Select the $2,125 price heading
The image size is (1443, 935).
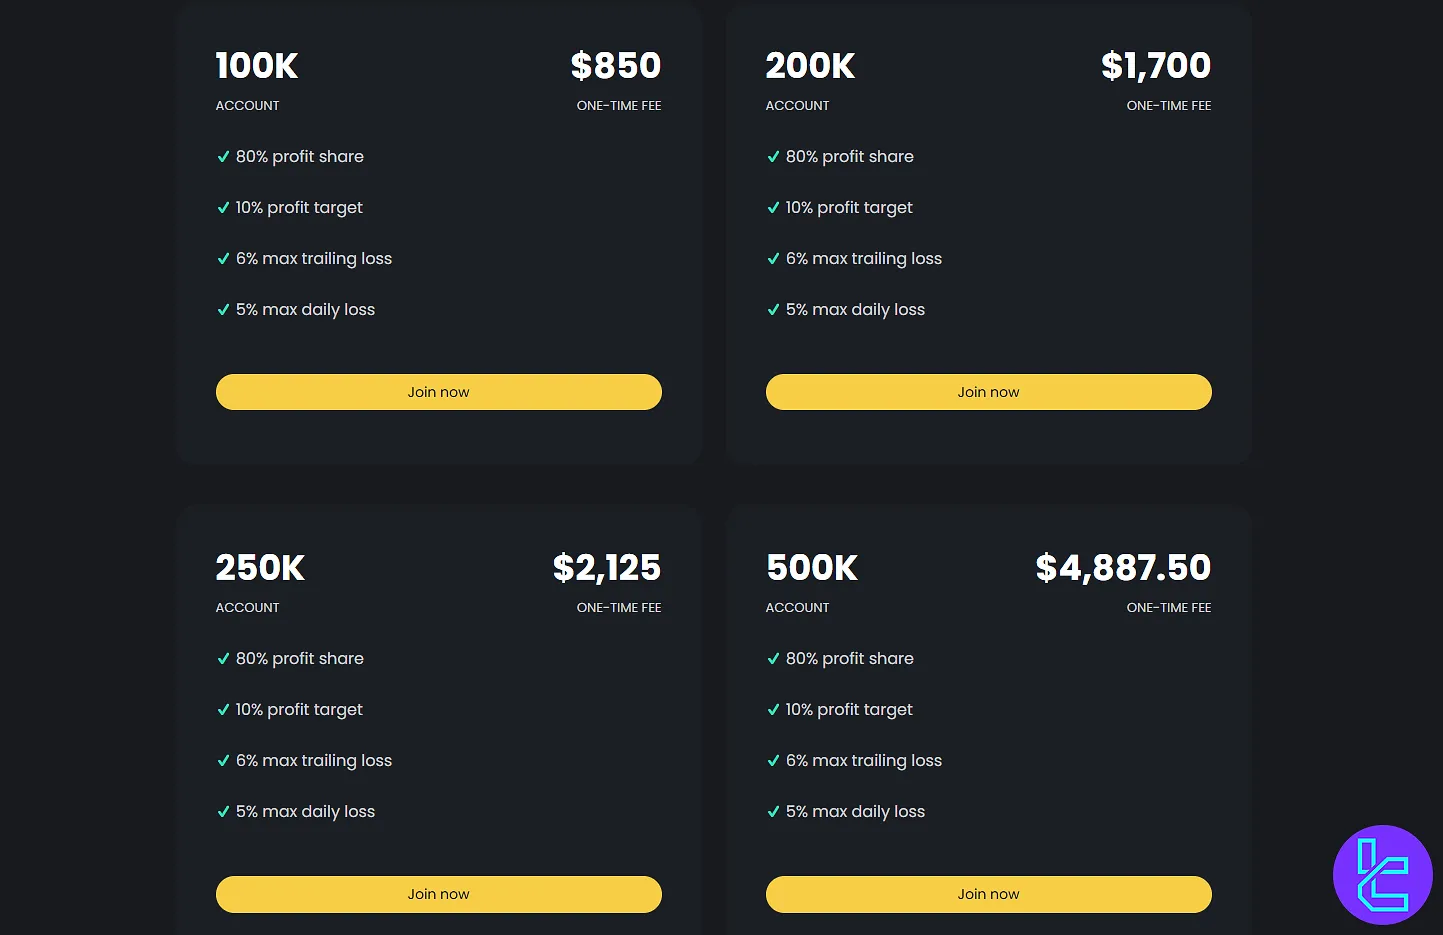pos(607,568)
